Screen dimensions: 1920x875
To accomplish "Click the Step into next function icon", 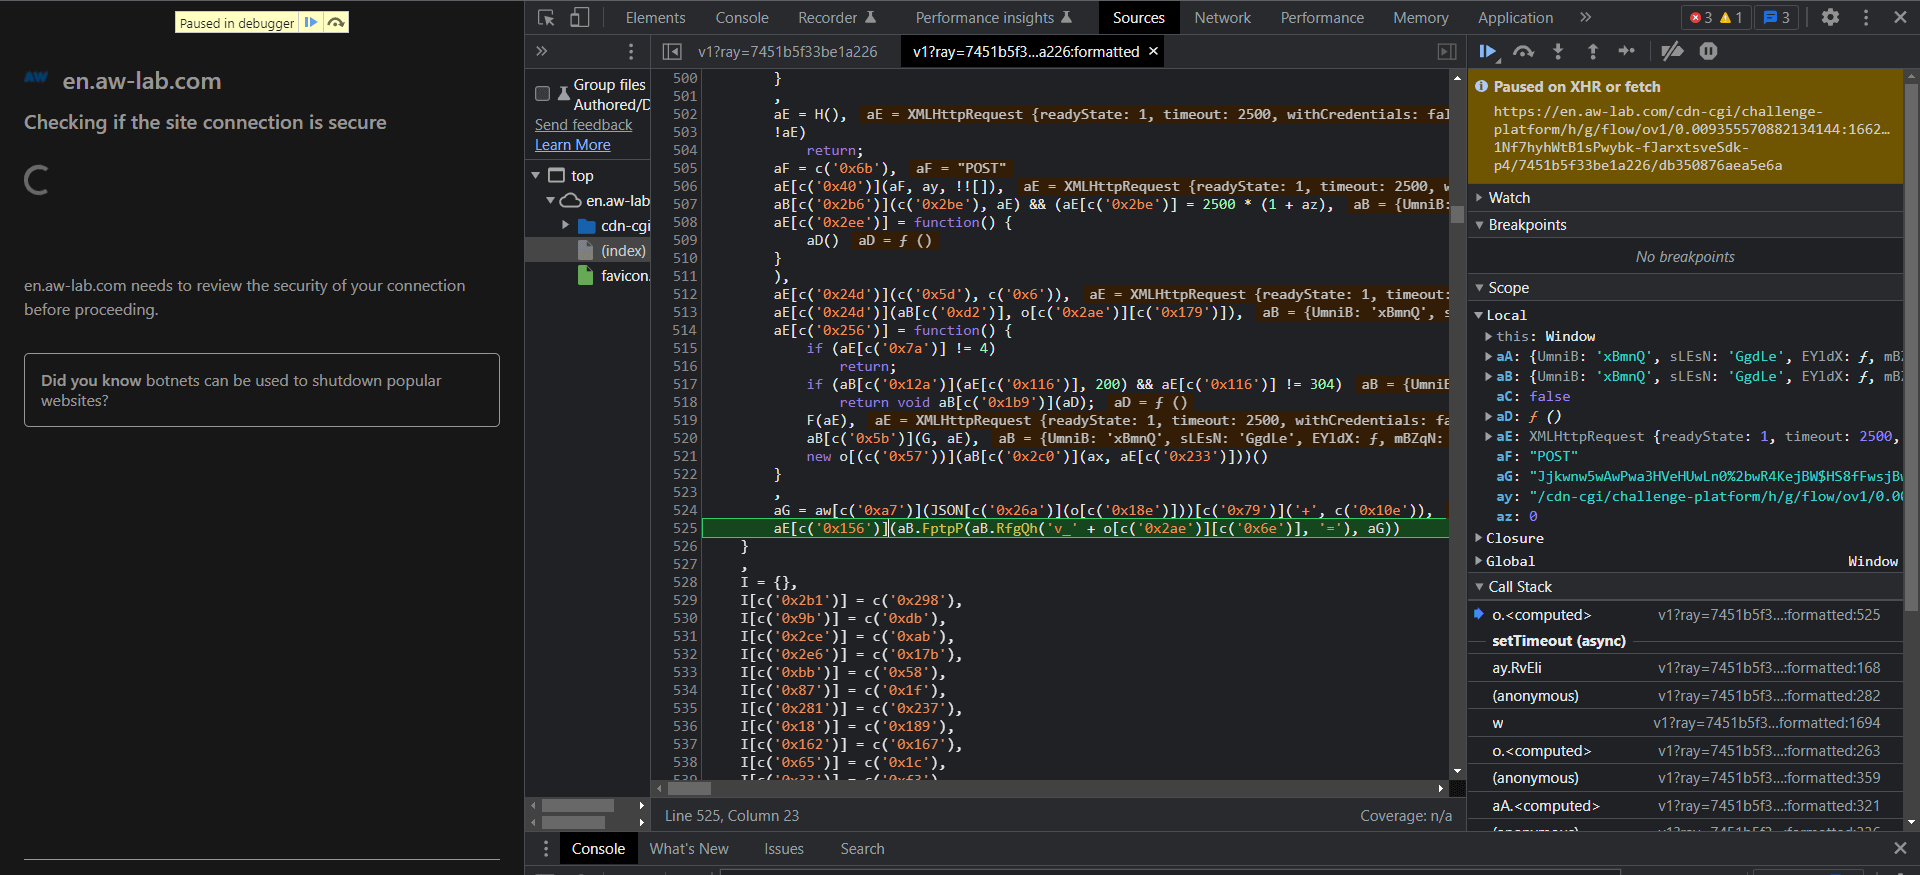I will point(1558,51).
